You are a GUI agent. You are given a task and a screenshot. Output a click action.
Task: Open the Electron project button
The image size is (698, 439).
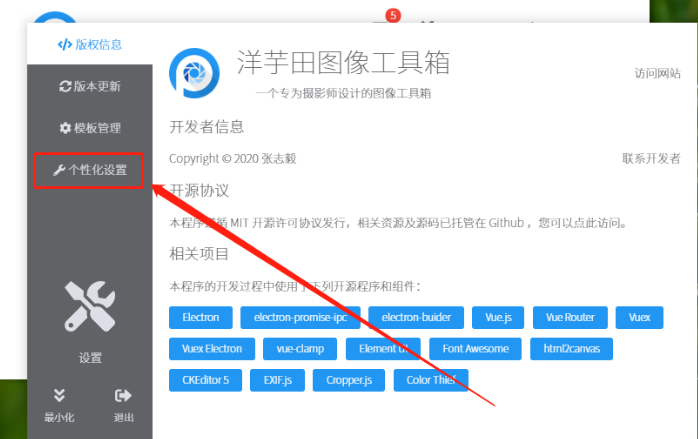[201, 317]
